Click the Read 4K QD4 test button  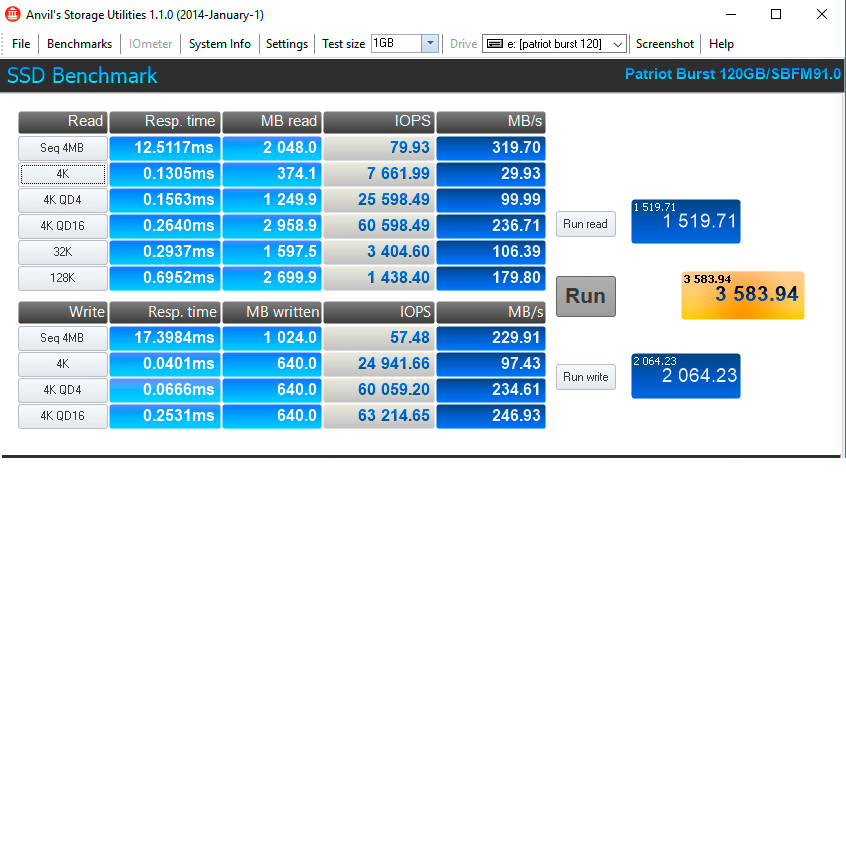(x=63, y=200)
